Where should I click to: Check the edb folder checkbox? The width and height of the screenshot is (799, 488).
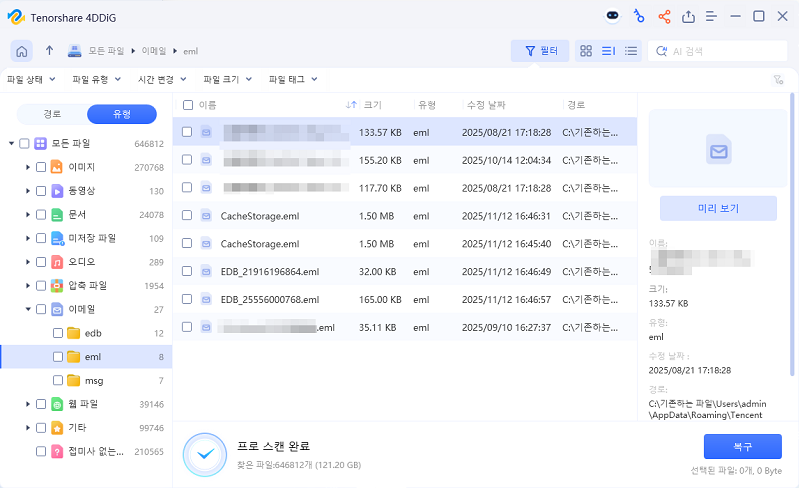pyautogui.click(x=58, y=333)
